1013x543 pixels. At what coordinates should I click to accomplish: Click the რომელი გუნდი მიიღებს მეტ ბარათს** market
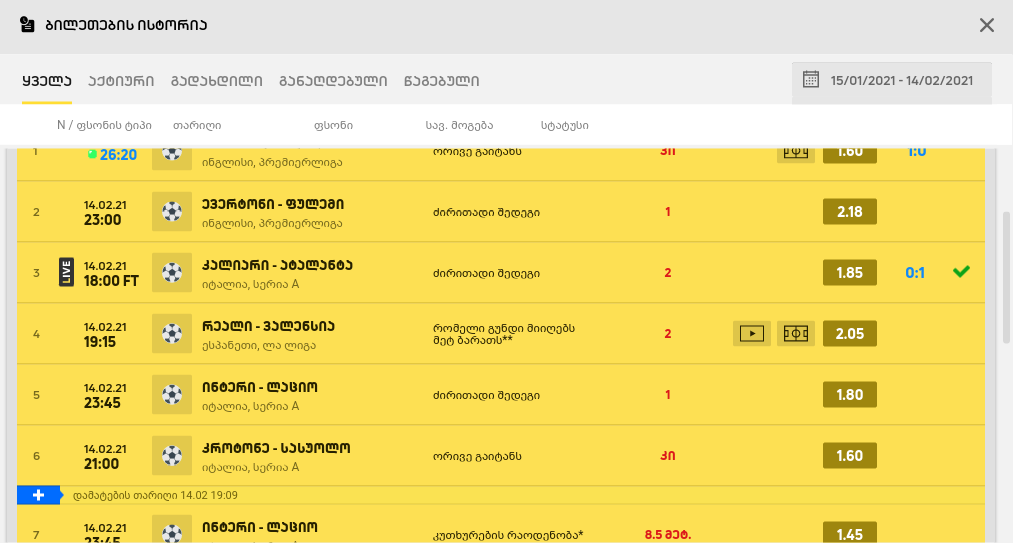point(504,334)
